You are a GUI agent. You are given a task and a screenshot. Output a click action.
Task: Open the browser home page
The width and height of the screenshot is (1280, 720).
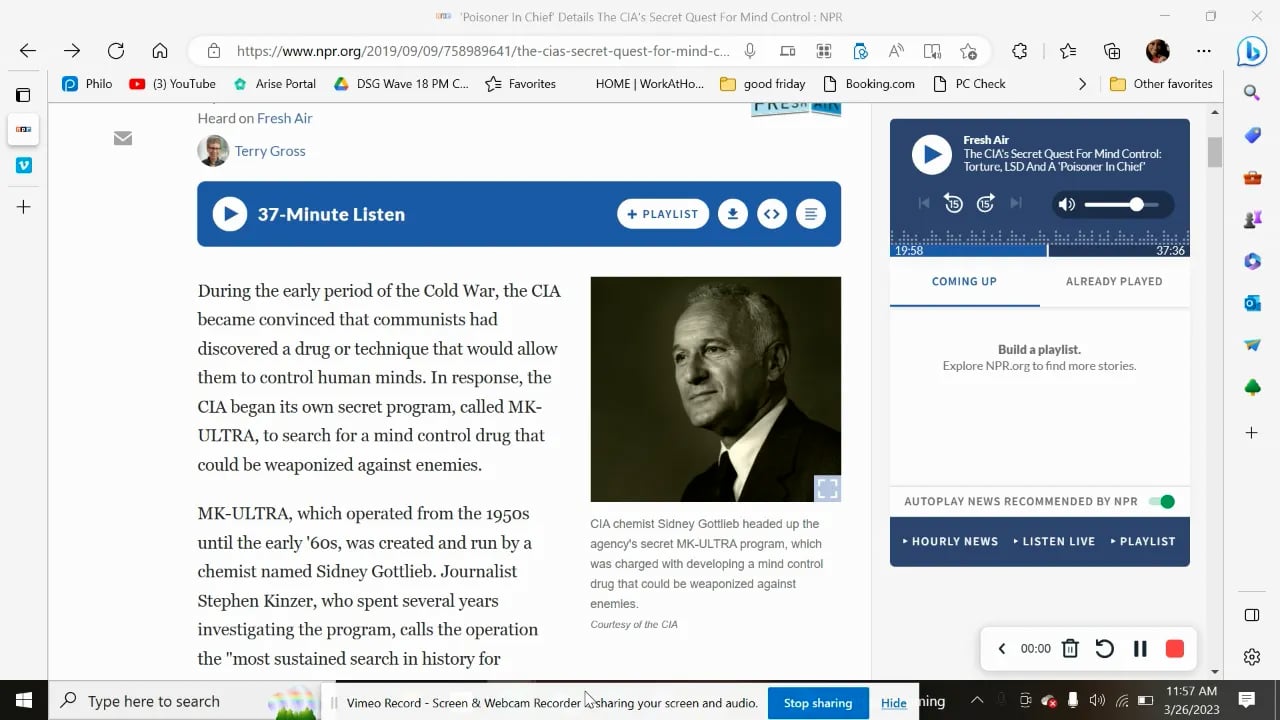(x=160, y=51)
